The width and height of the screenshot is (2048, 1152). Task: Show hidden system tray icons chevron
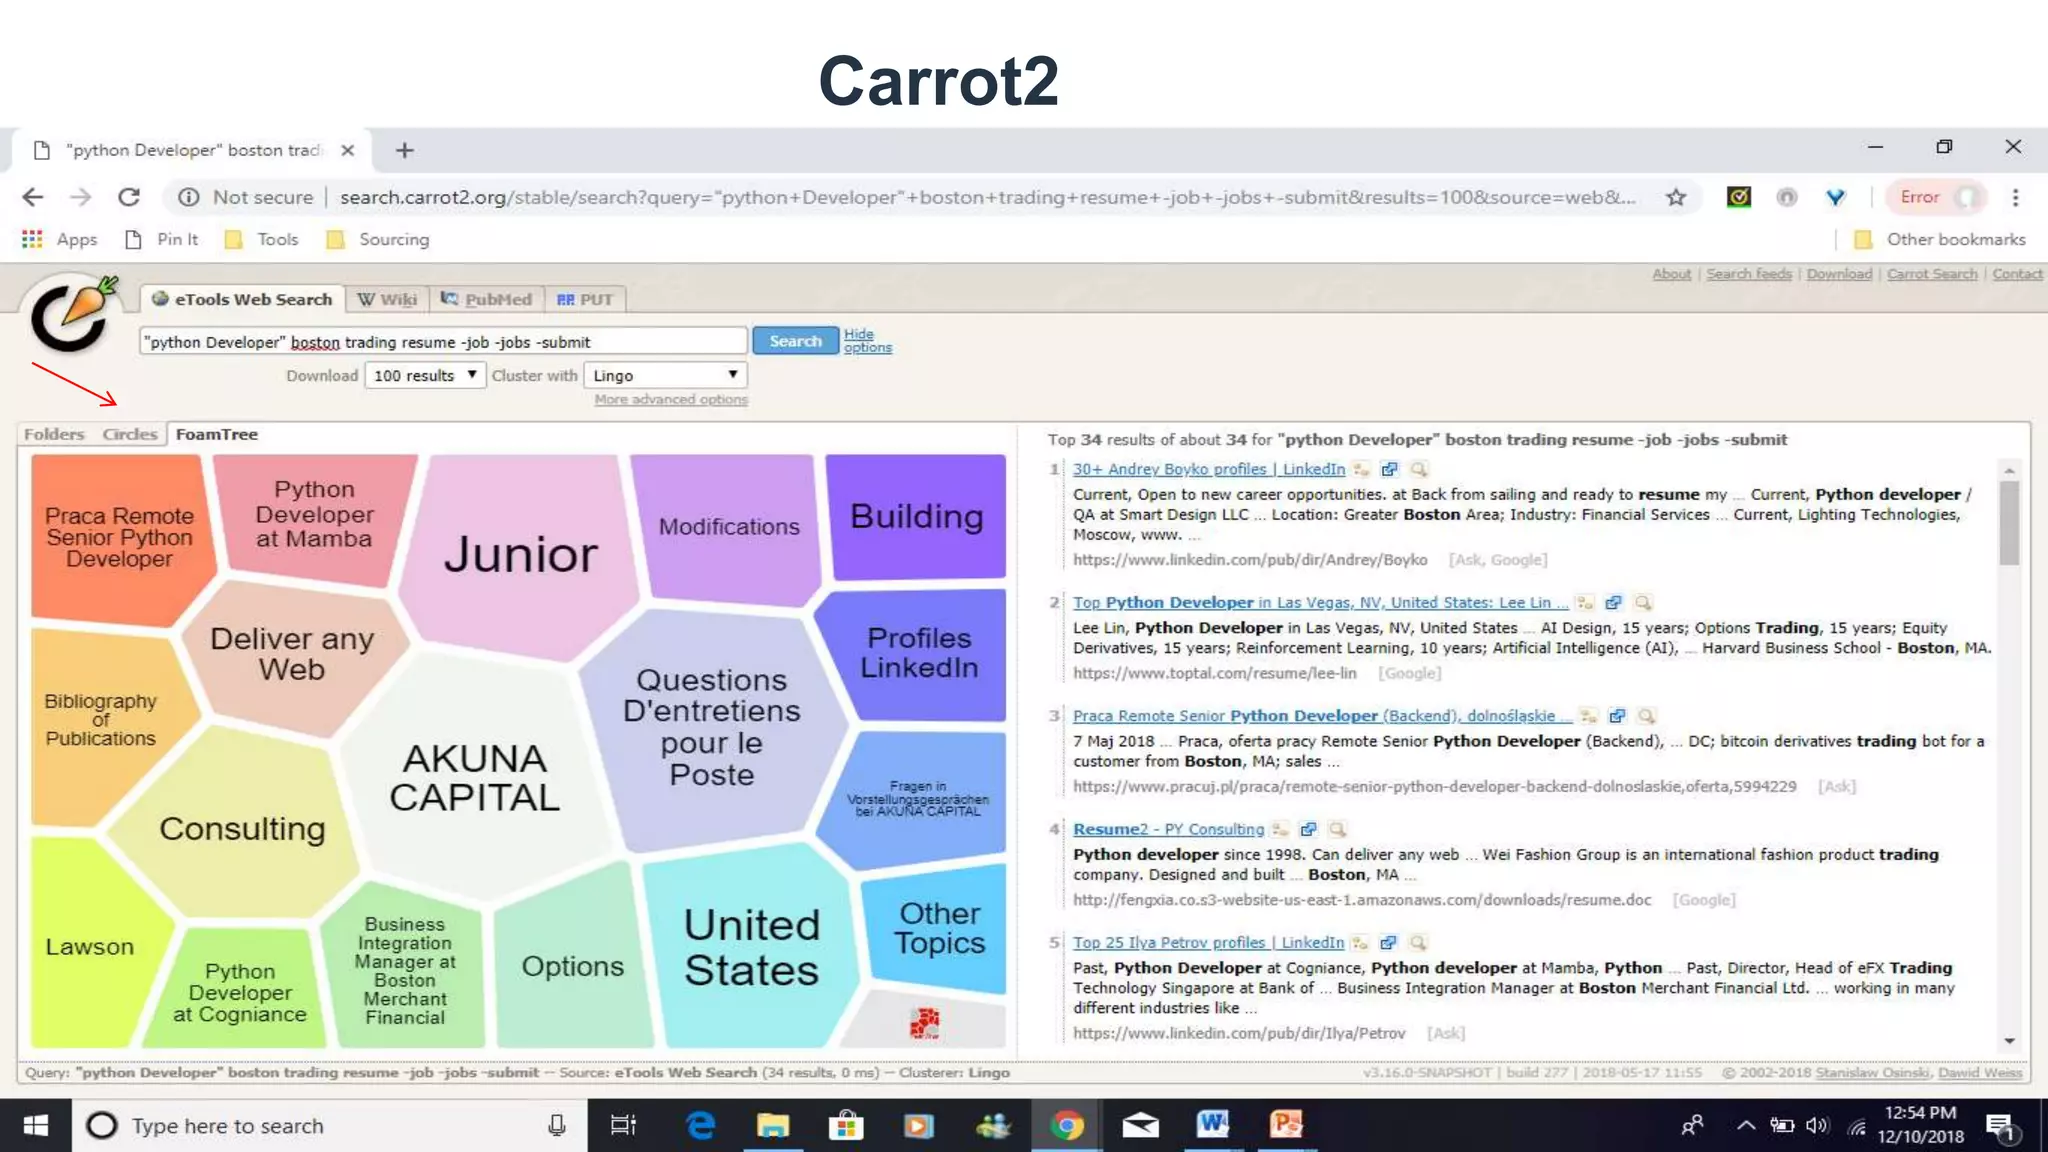(1746, 1125)
